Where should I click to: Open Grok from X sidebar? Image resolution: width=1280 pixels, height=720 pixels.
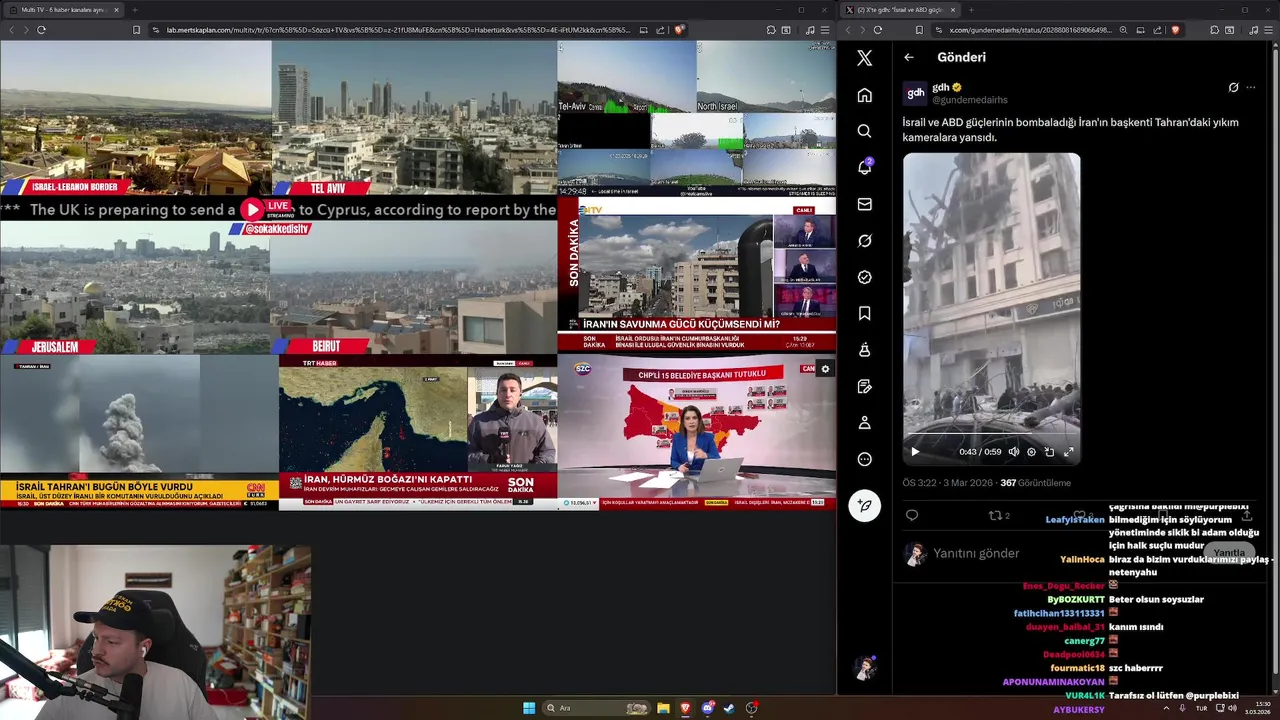point(864,240)
